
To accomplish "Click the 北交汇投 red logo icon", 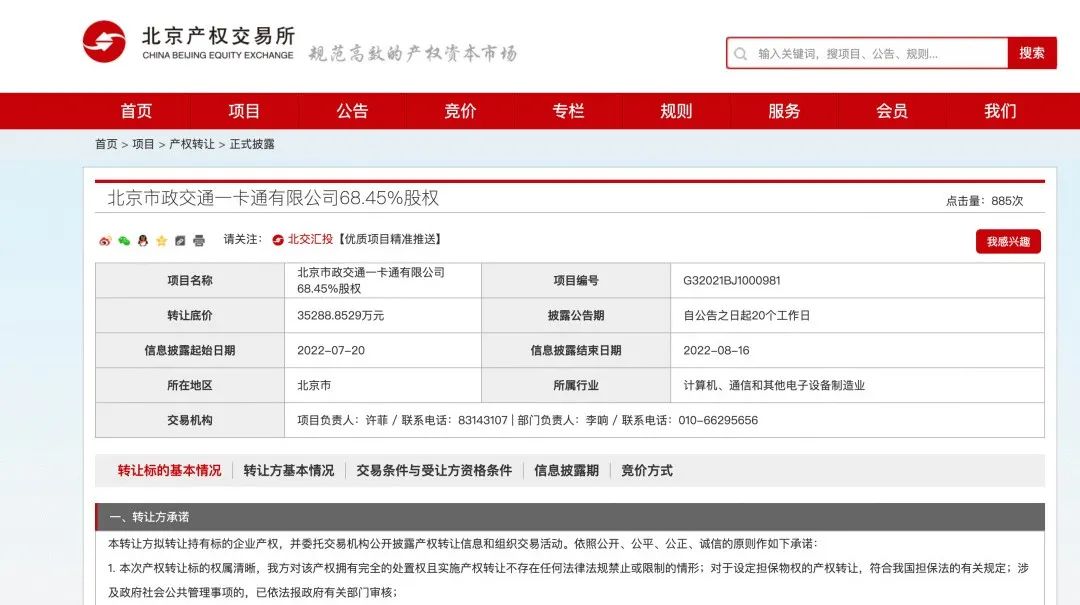I will 278,240.
